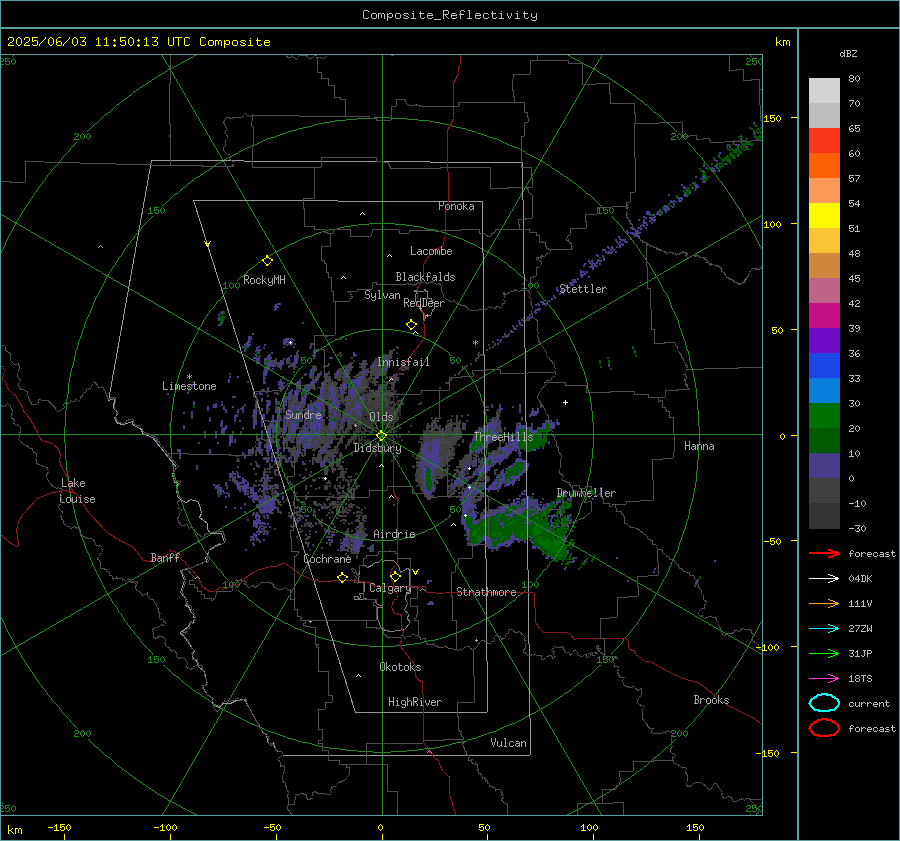Click the Ponoka city label
Screen dimensions: 900x841
pyautogui.click(x=456, y=206)
